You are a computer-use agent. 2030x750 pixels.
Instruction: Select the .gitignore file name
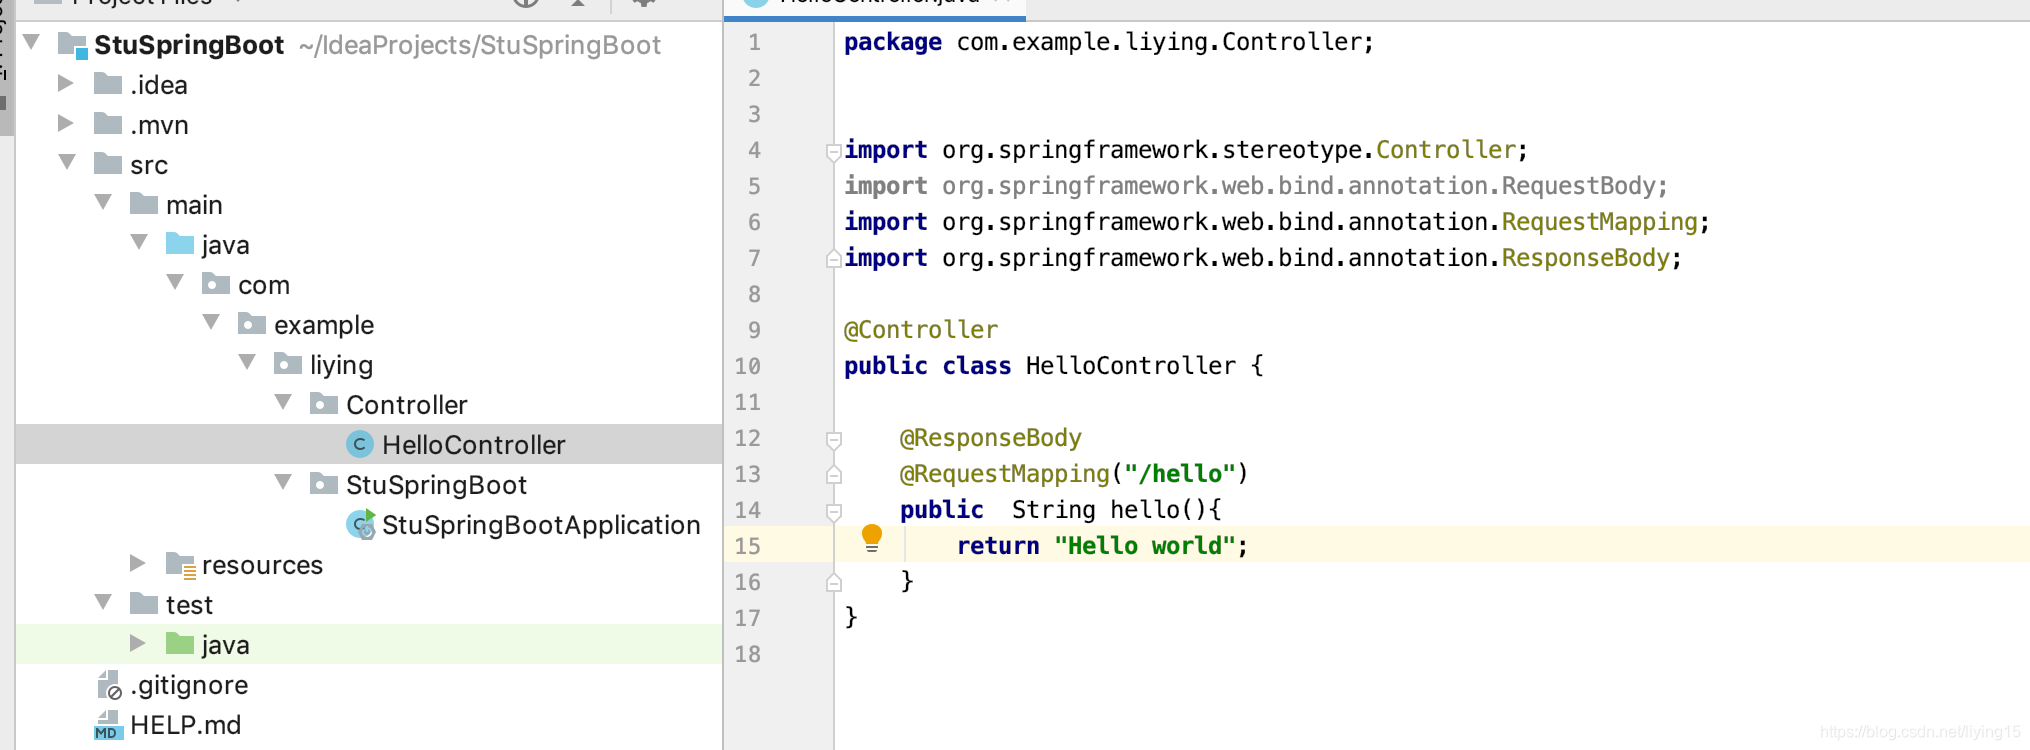189,686
